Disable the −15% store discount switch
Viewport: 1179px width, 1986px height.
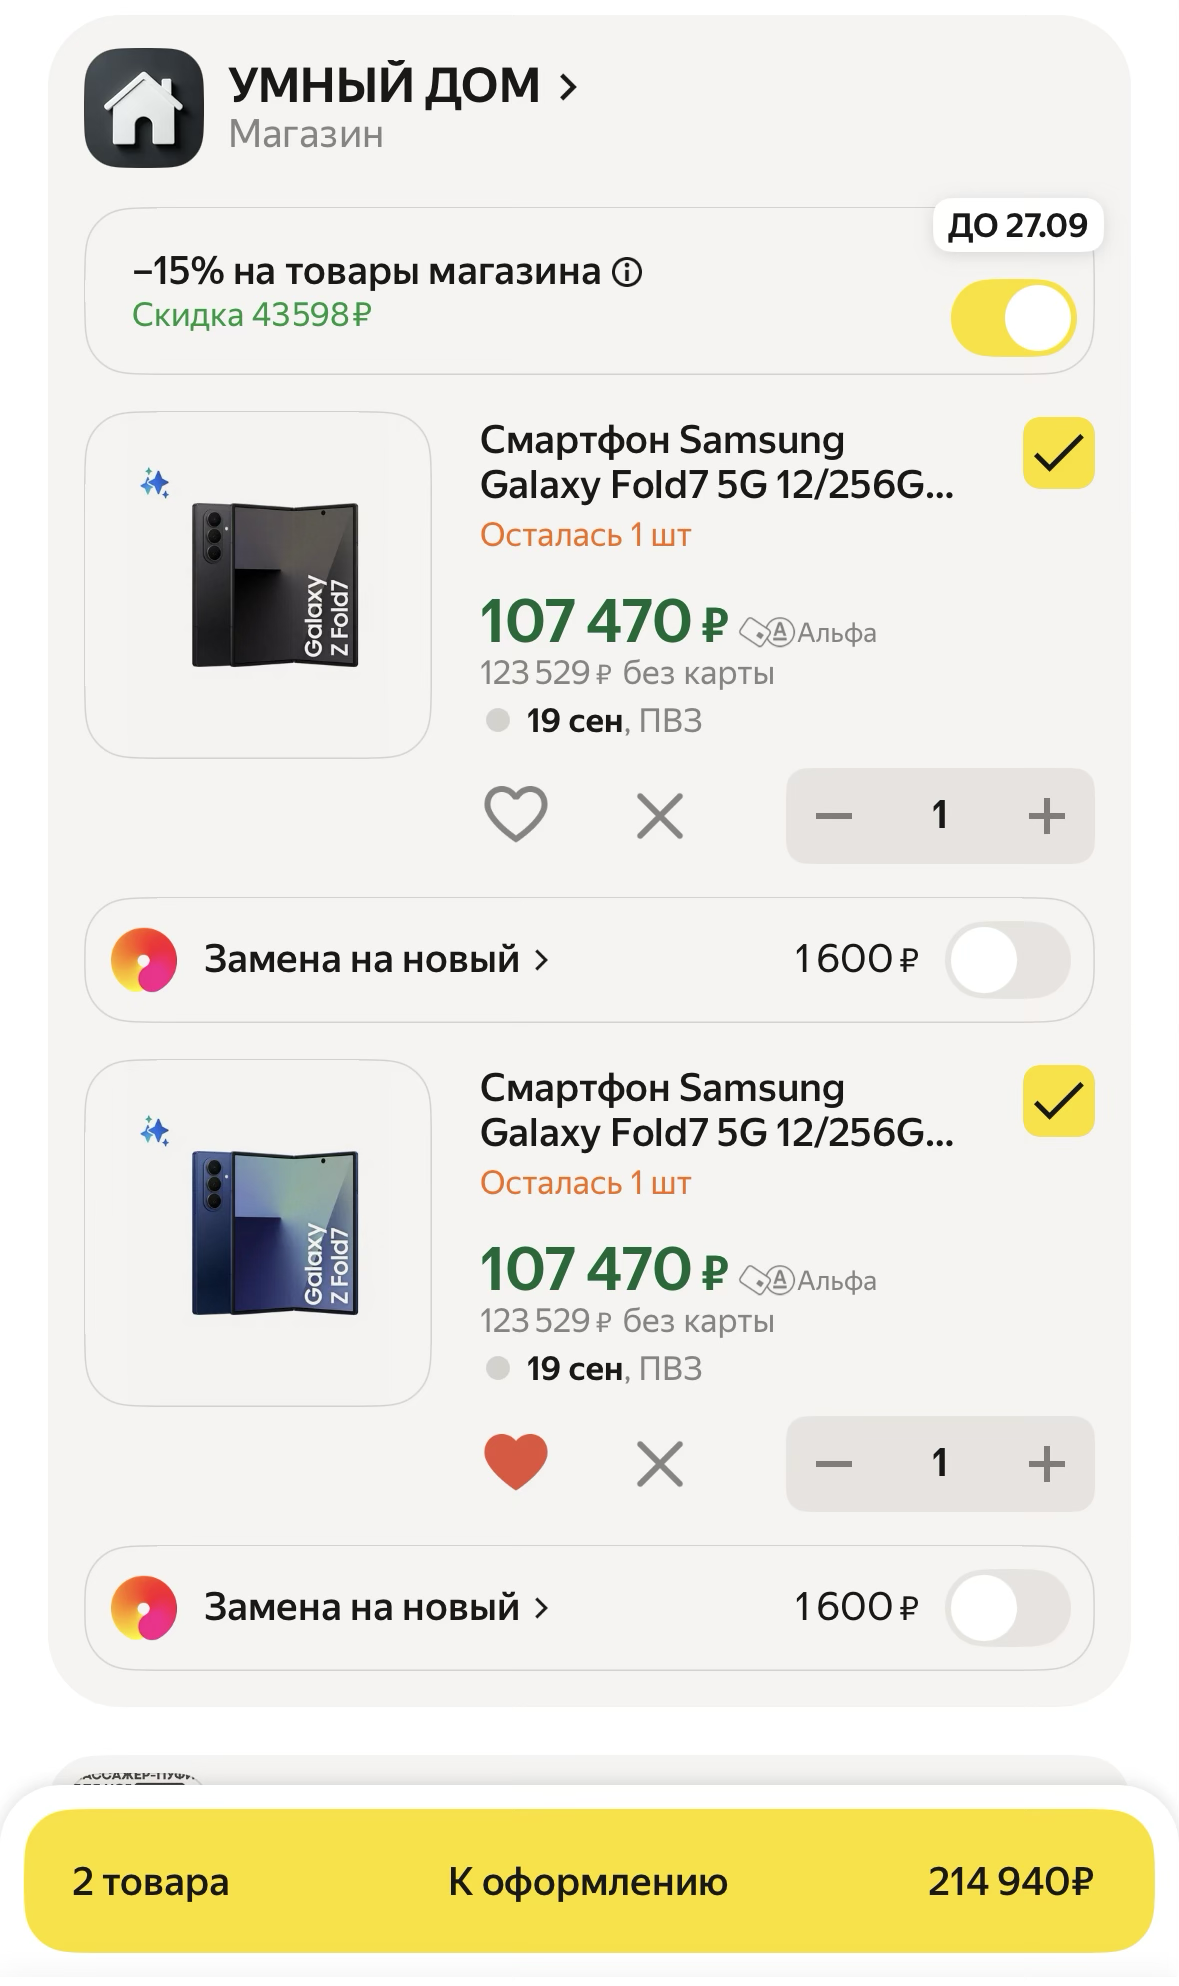1012,319
